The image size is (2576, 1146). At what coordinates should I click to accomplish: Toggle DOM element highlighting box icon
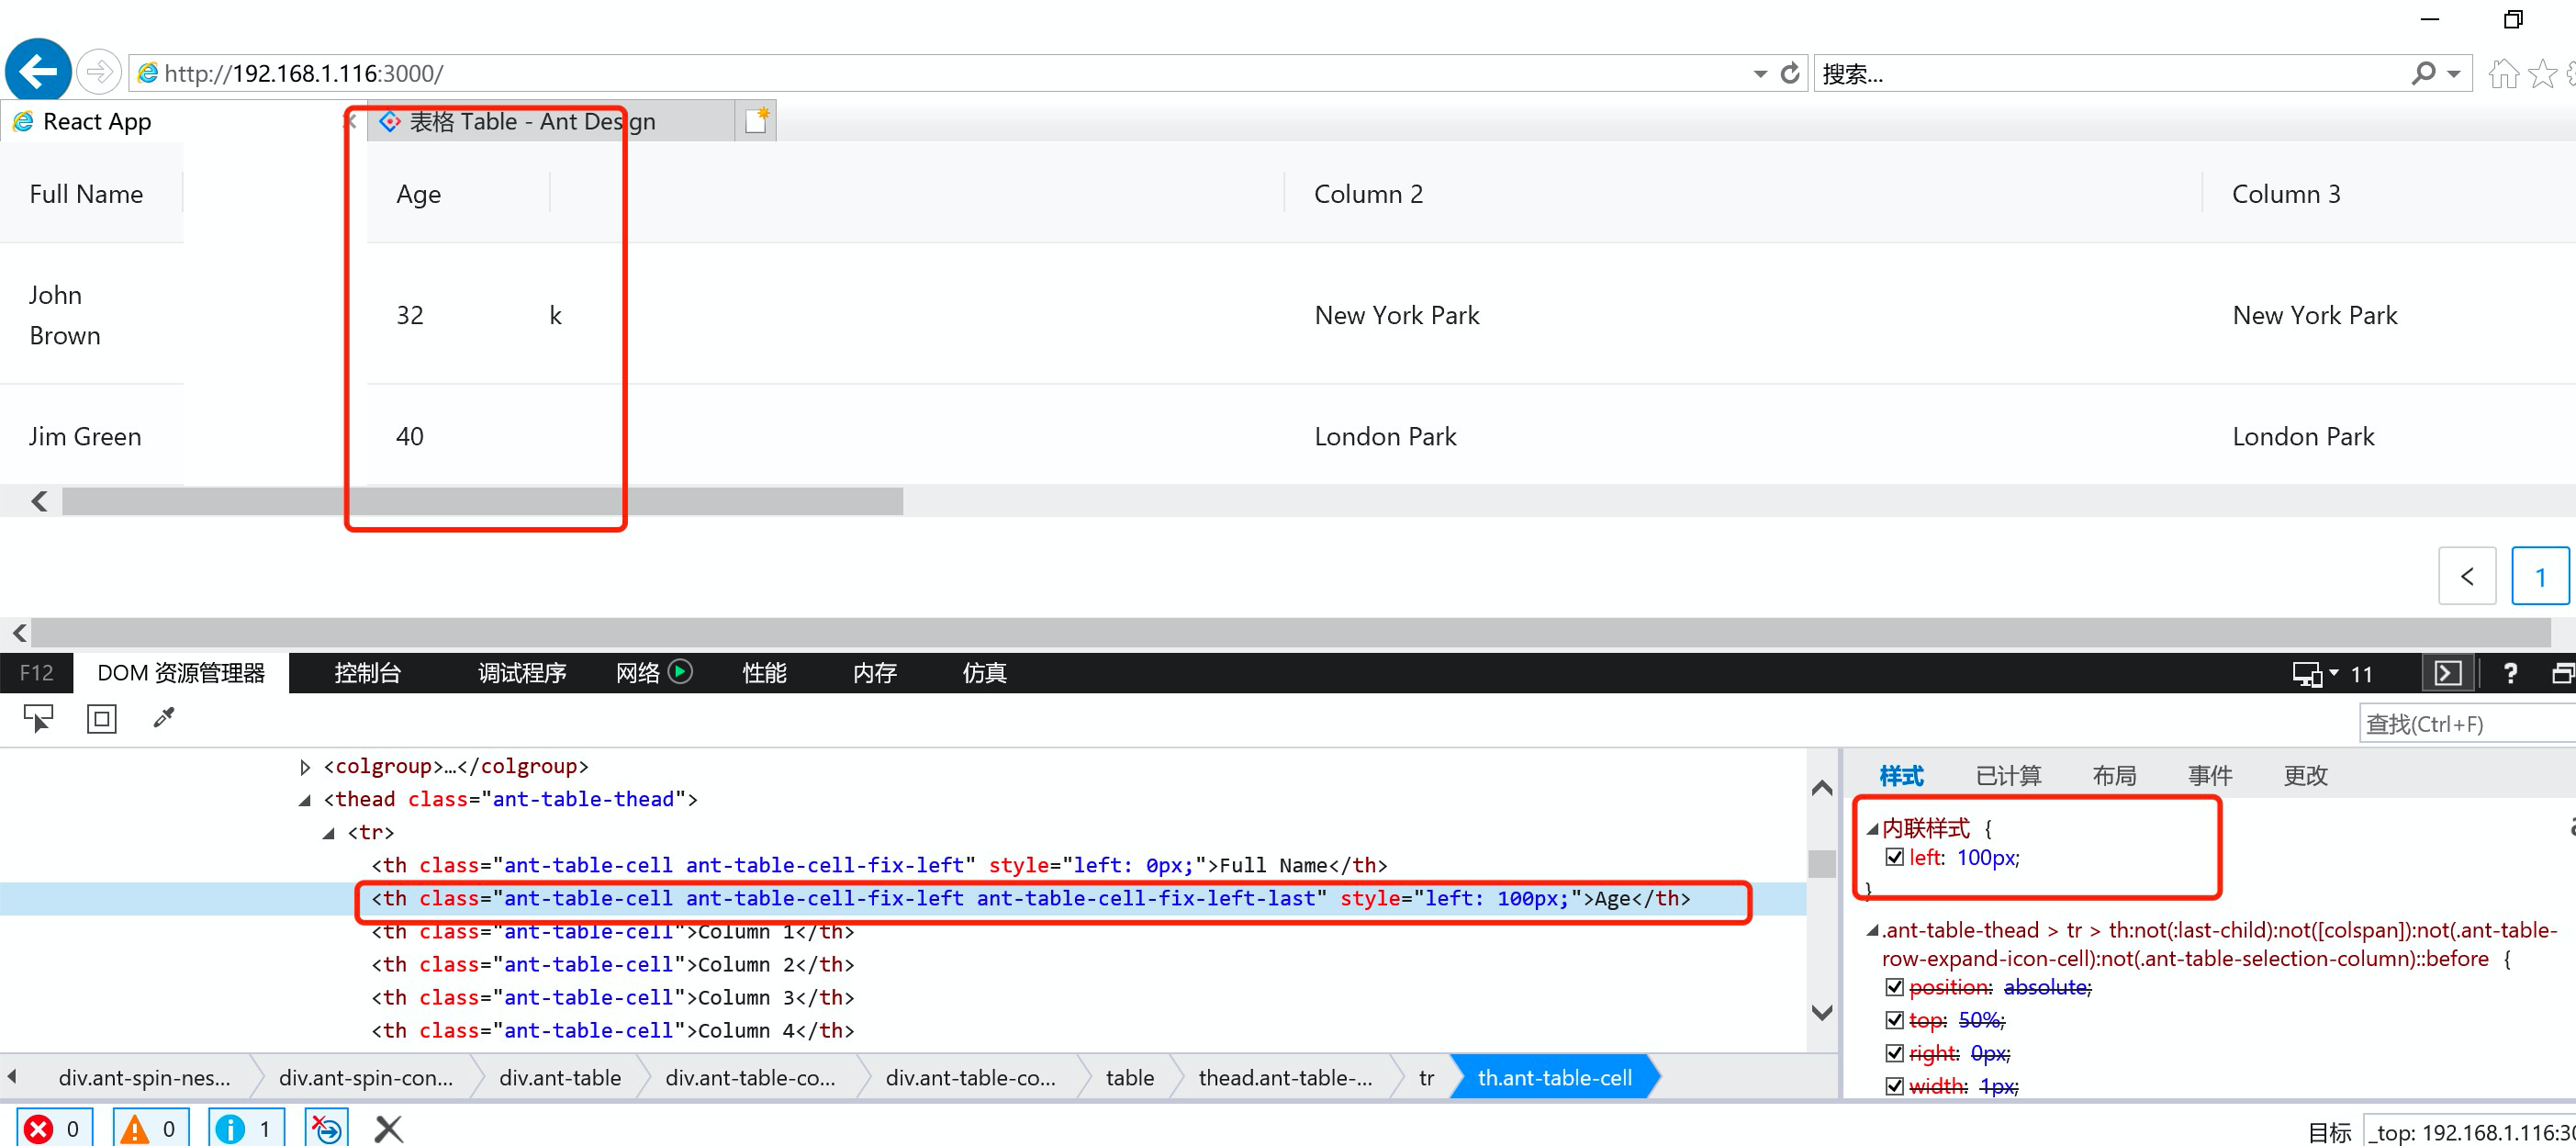(x=102, y=718)
